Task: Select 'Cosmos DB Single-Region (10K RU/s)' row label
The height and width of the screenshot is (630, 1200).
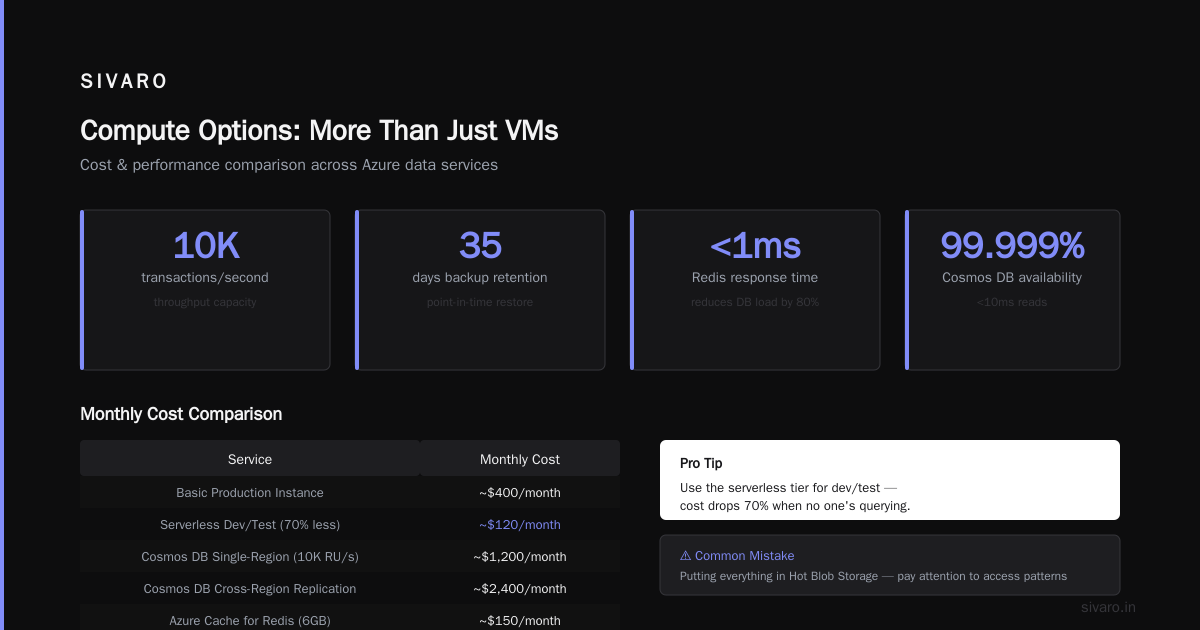Action: (250, 557)
